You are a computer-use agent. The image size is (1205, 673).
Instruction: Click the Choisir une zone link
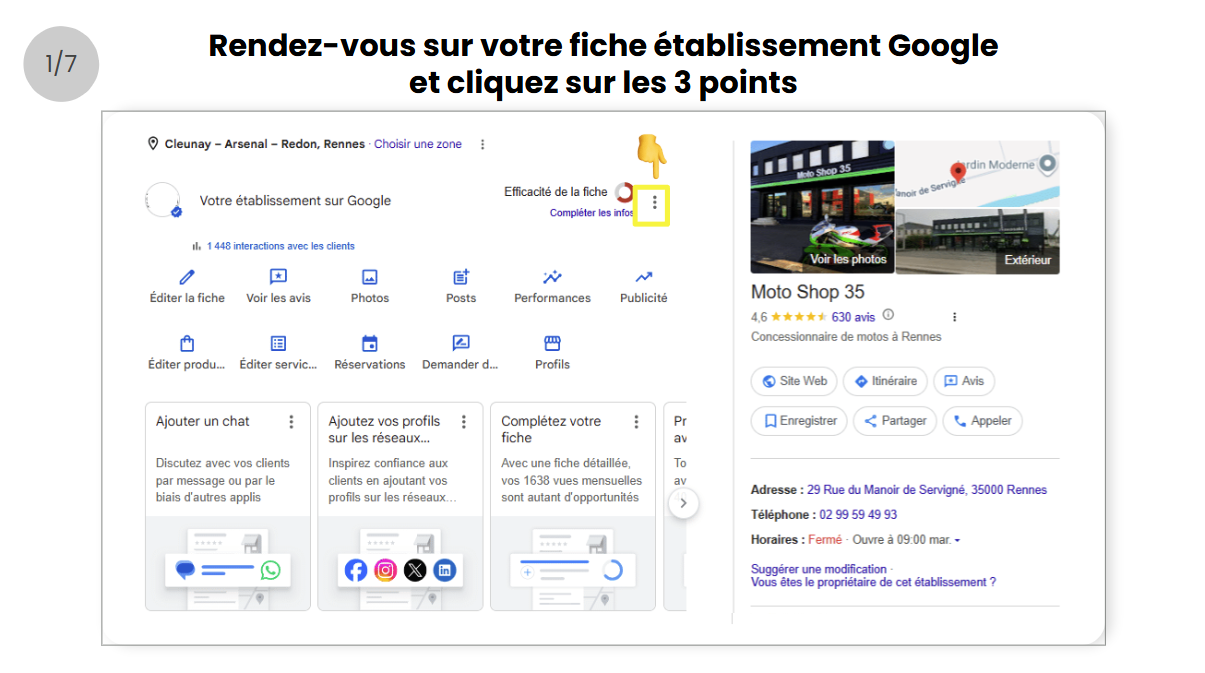(x=418, y=144)
